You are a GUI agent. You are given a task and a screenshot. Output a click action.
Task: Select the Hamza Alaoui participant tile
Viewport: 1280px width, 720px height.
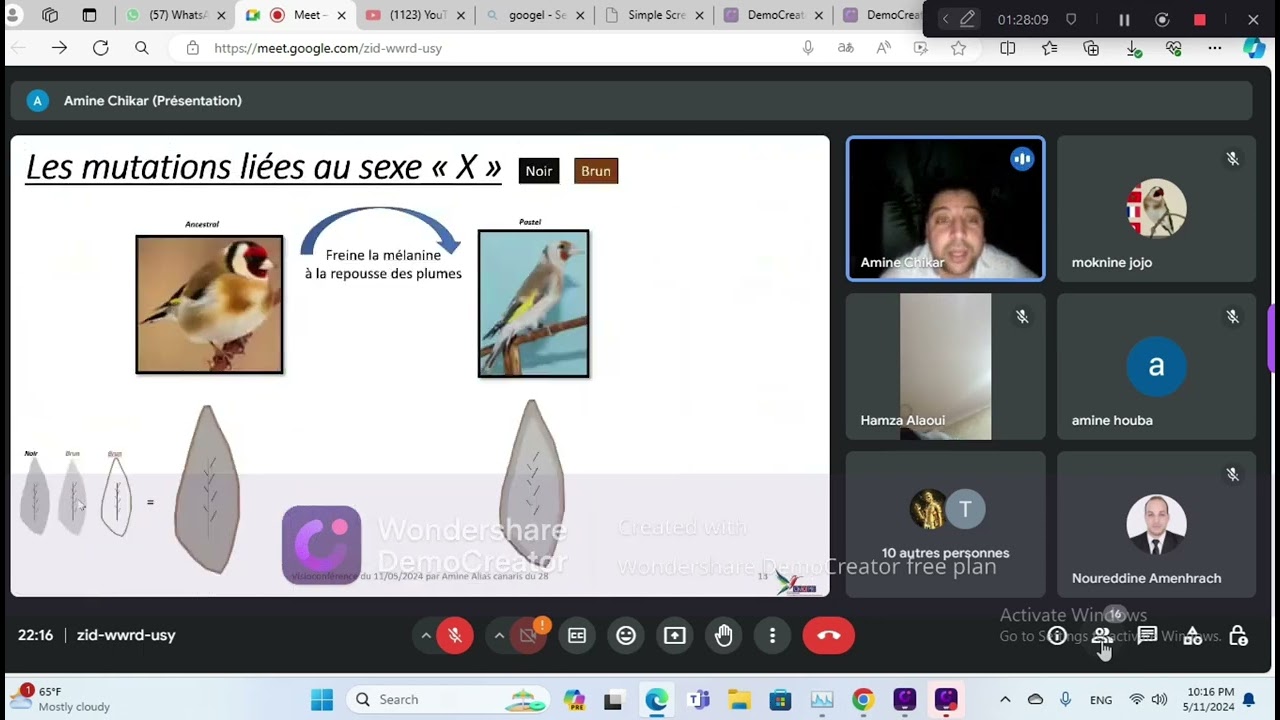945,366
